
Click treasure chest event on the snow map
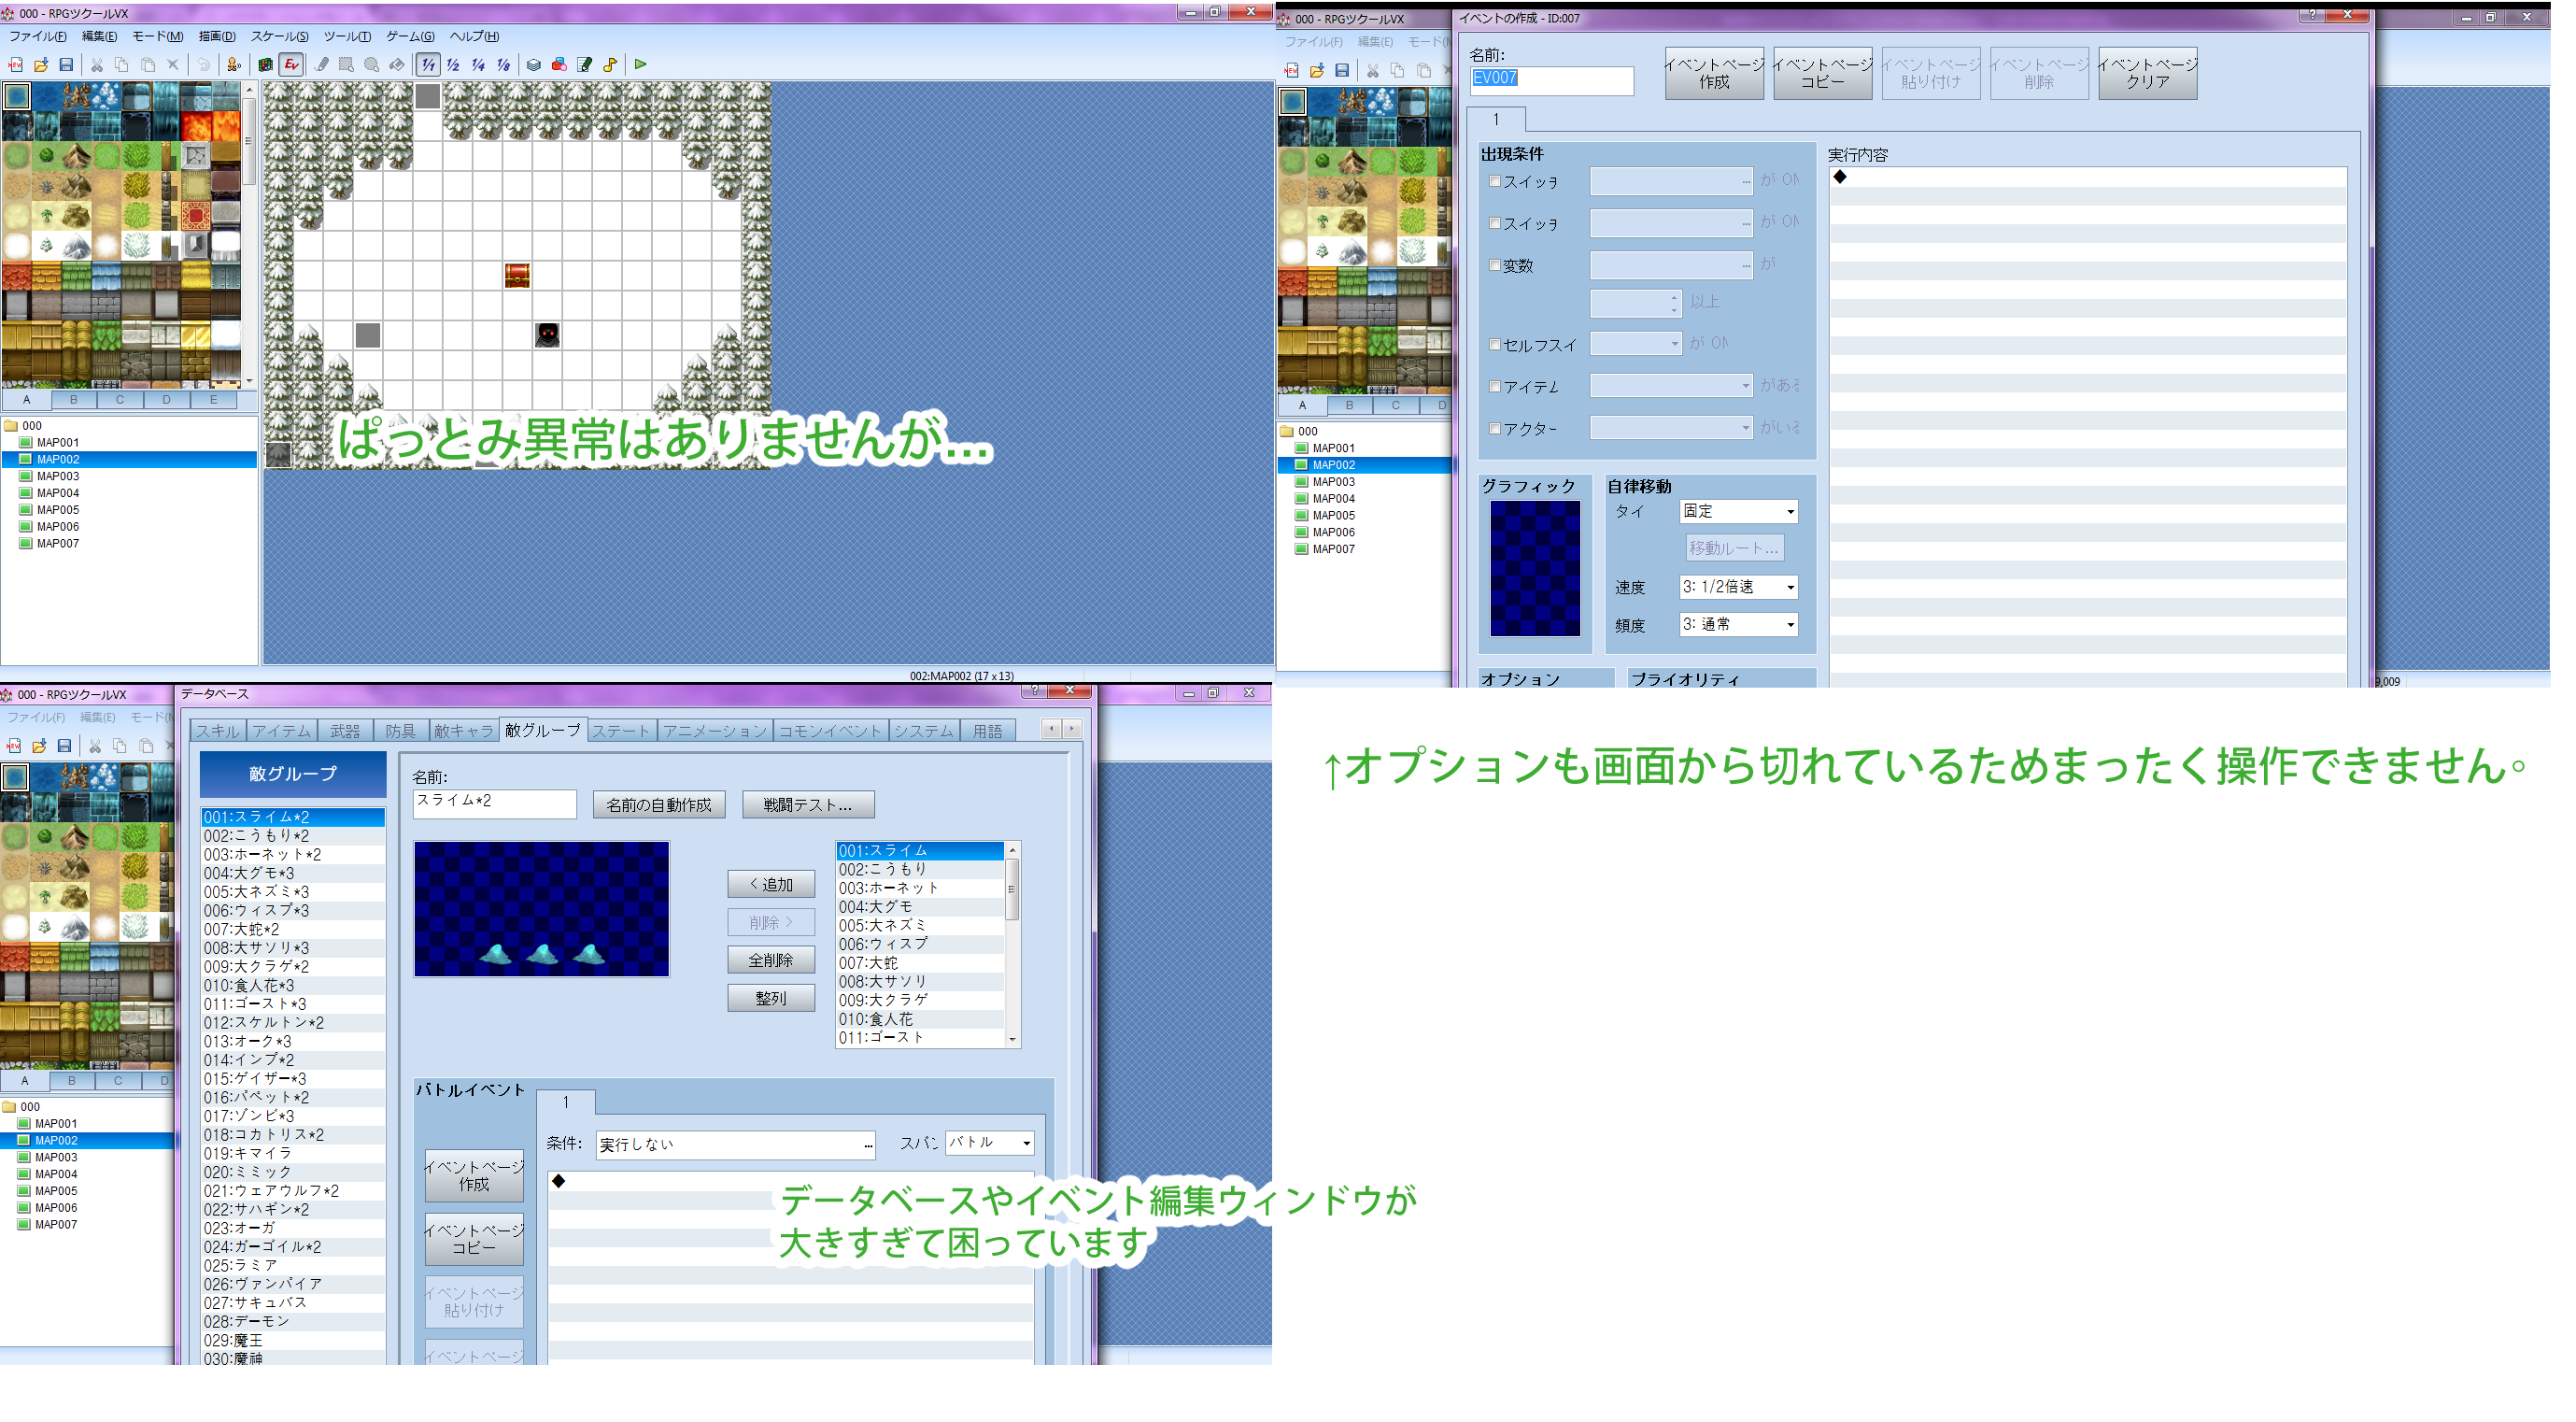517,275
